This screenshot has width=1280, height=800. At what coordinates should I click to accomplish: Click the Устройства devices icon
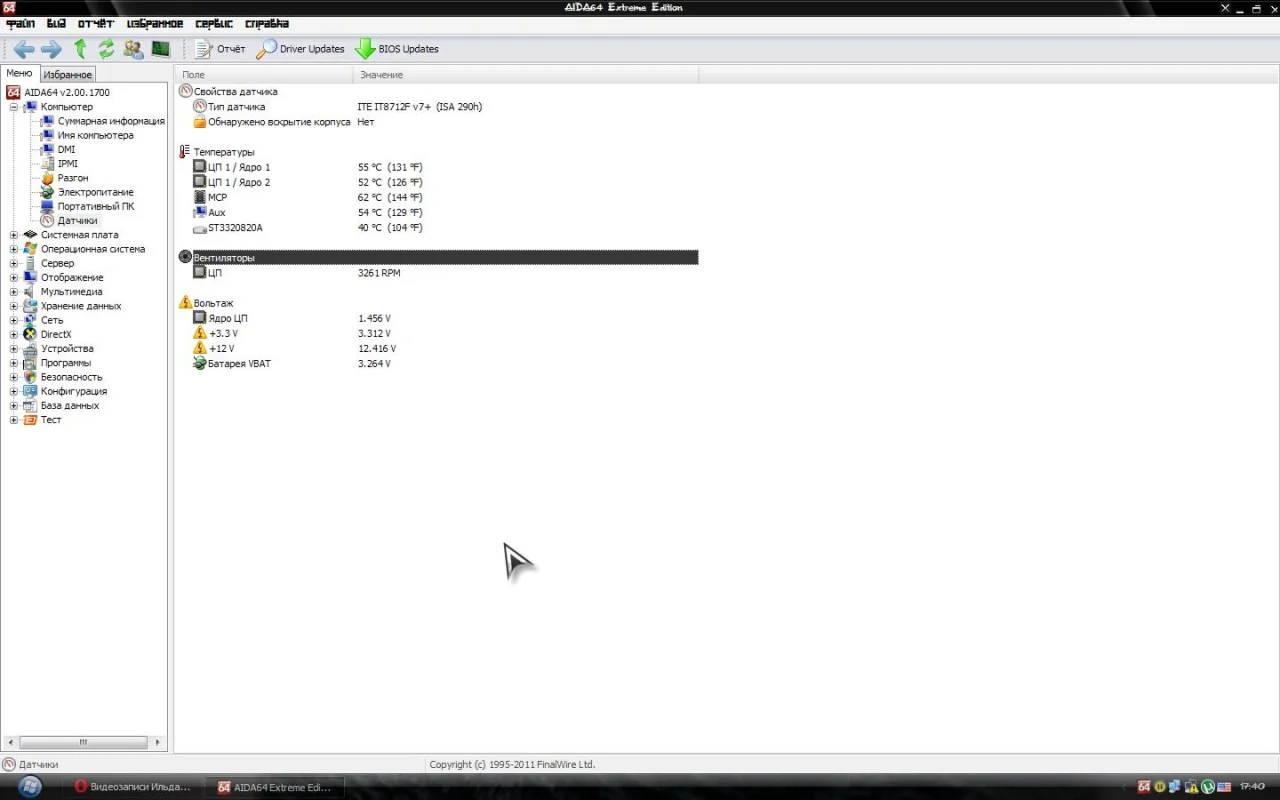coord(30,349)
